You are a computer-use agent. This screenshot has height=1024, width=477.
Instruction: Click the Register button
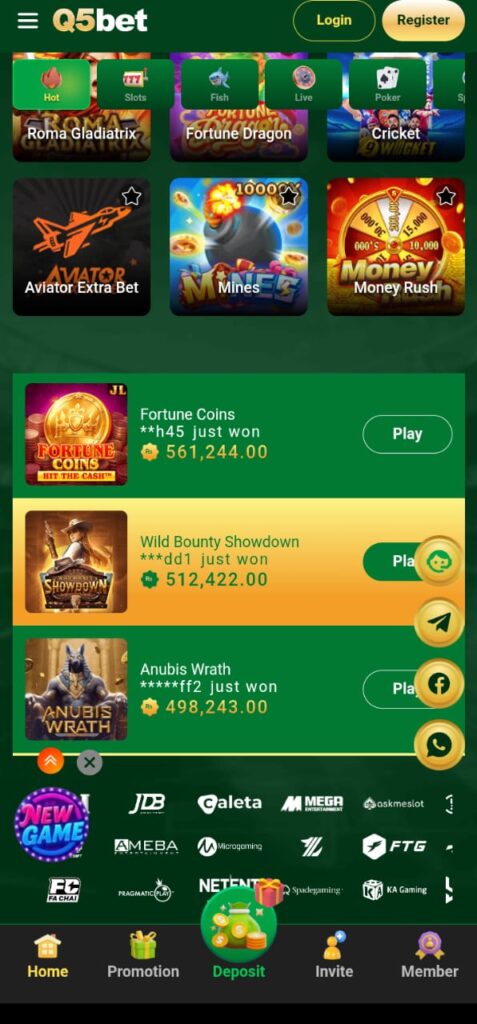pos(423,20)
